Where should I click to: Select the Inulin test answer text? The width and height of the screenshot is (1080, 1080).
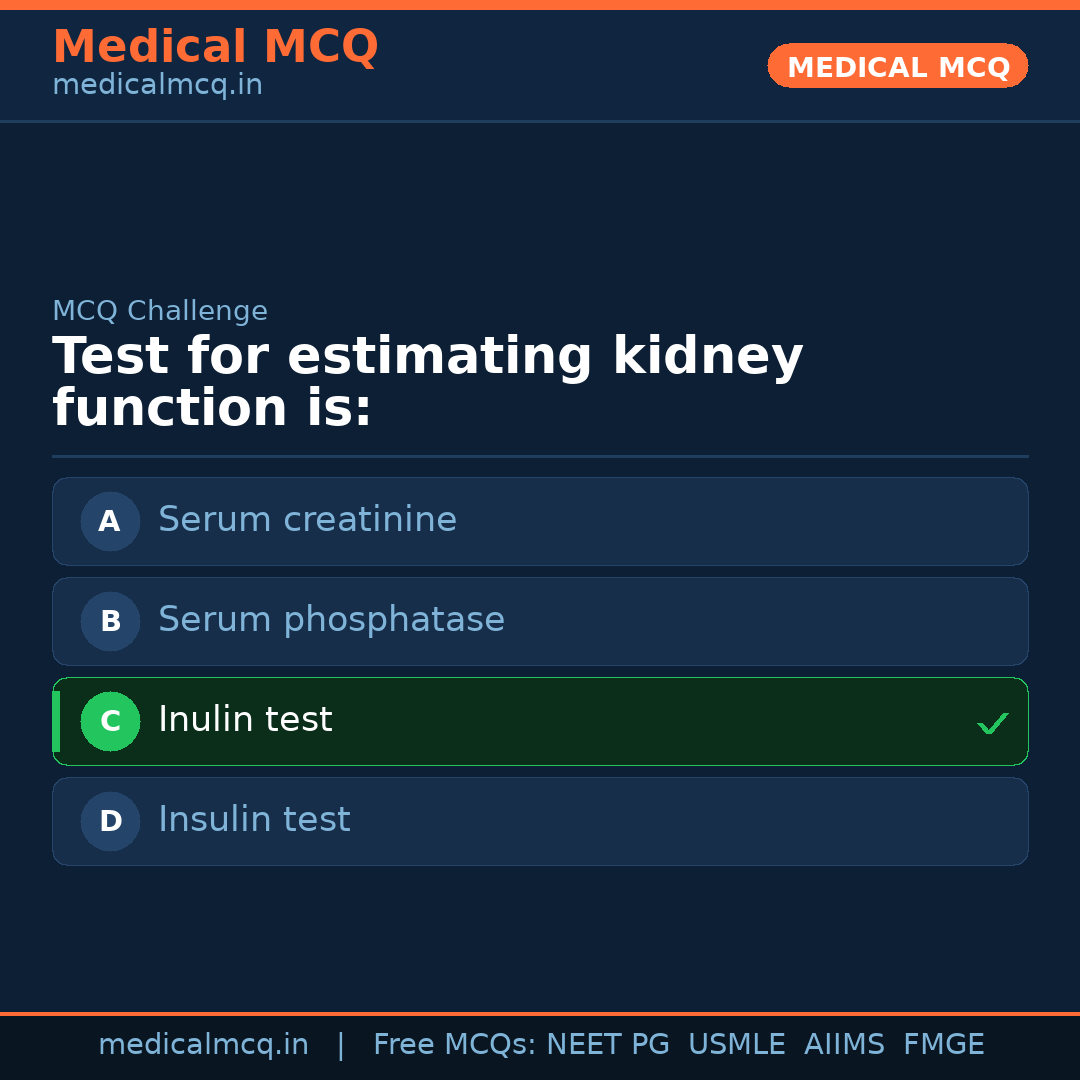coord(245,720)
